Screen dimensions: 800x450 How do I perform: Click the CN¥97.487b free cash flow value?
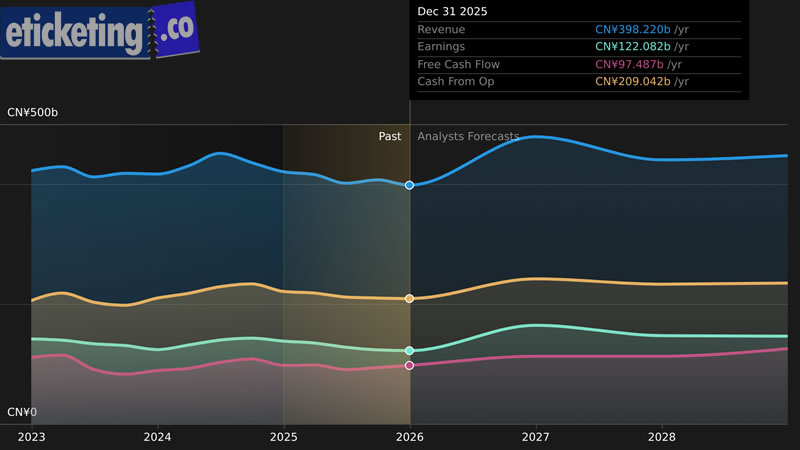tap(629, 64)
